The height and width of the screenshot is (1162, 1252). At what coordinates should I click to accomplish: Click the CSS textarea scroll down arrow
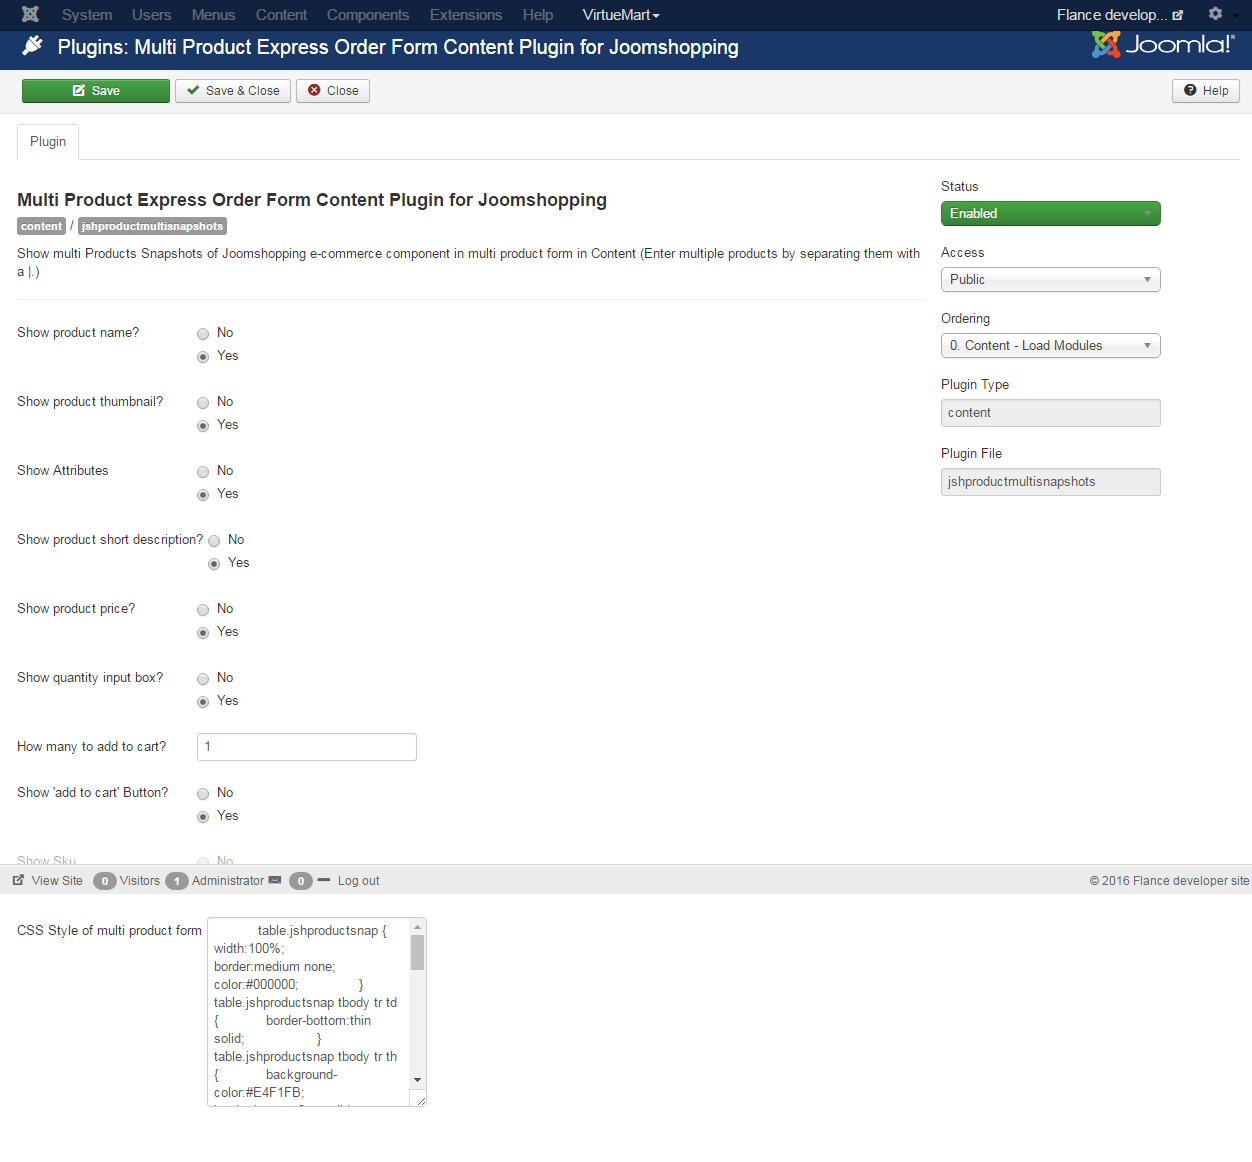(x=418, y=1081)
